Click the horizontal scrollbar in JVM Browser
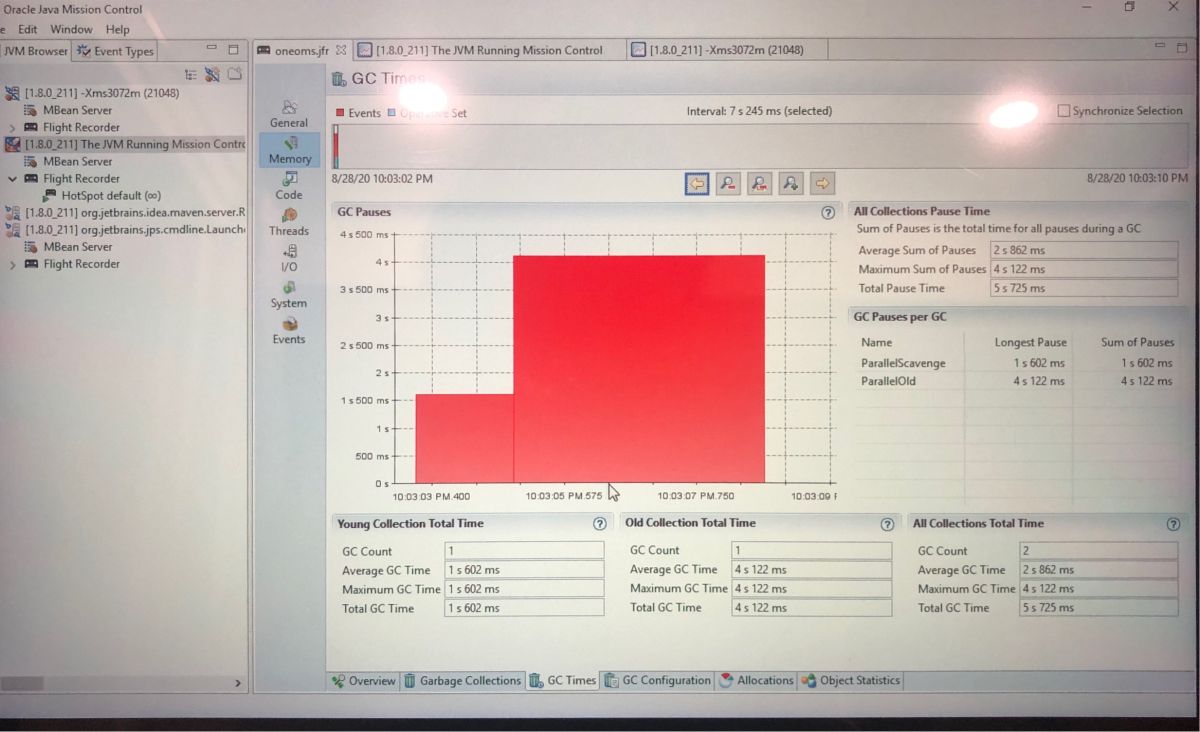 pos(22,684)
